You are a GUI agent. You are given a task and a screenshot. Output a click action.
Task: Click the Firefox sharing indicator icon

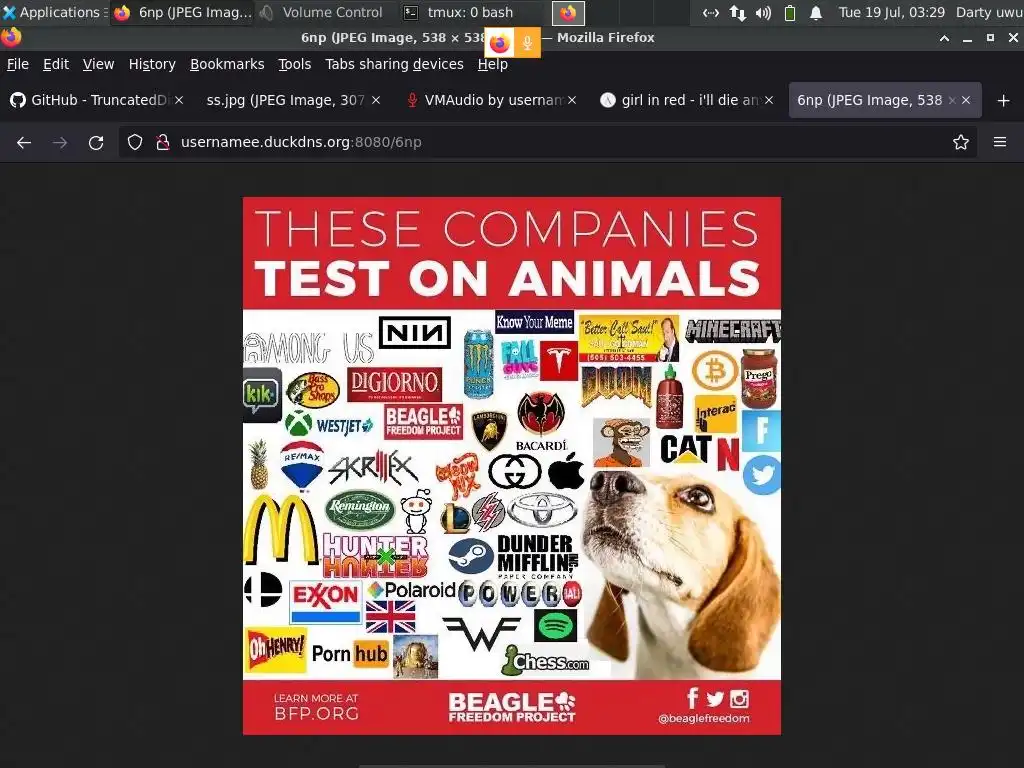(x=500, y=43)
